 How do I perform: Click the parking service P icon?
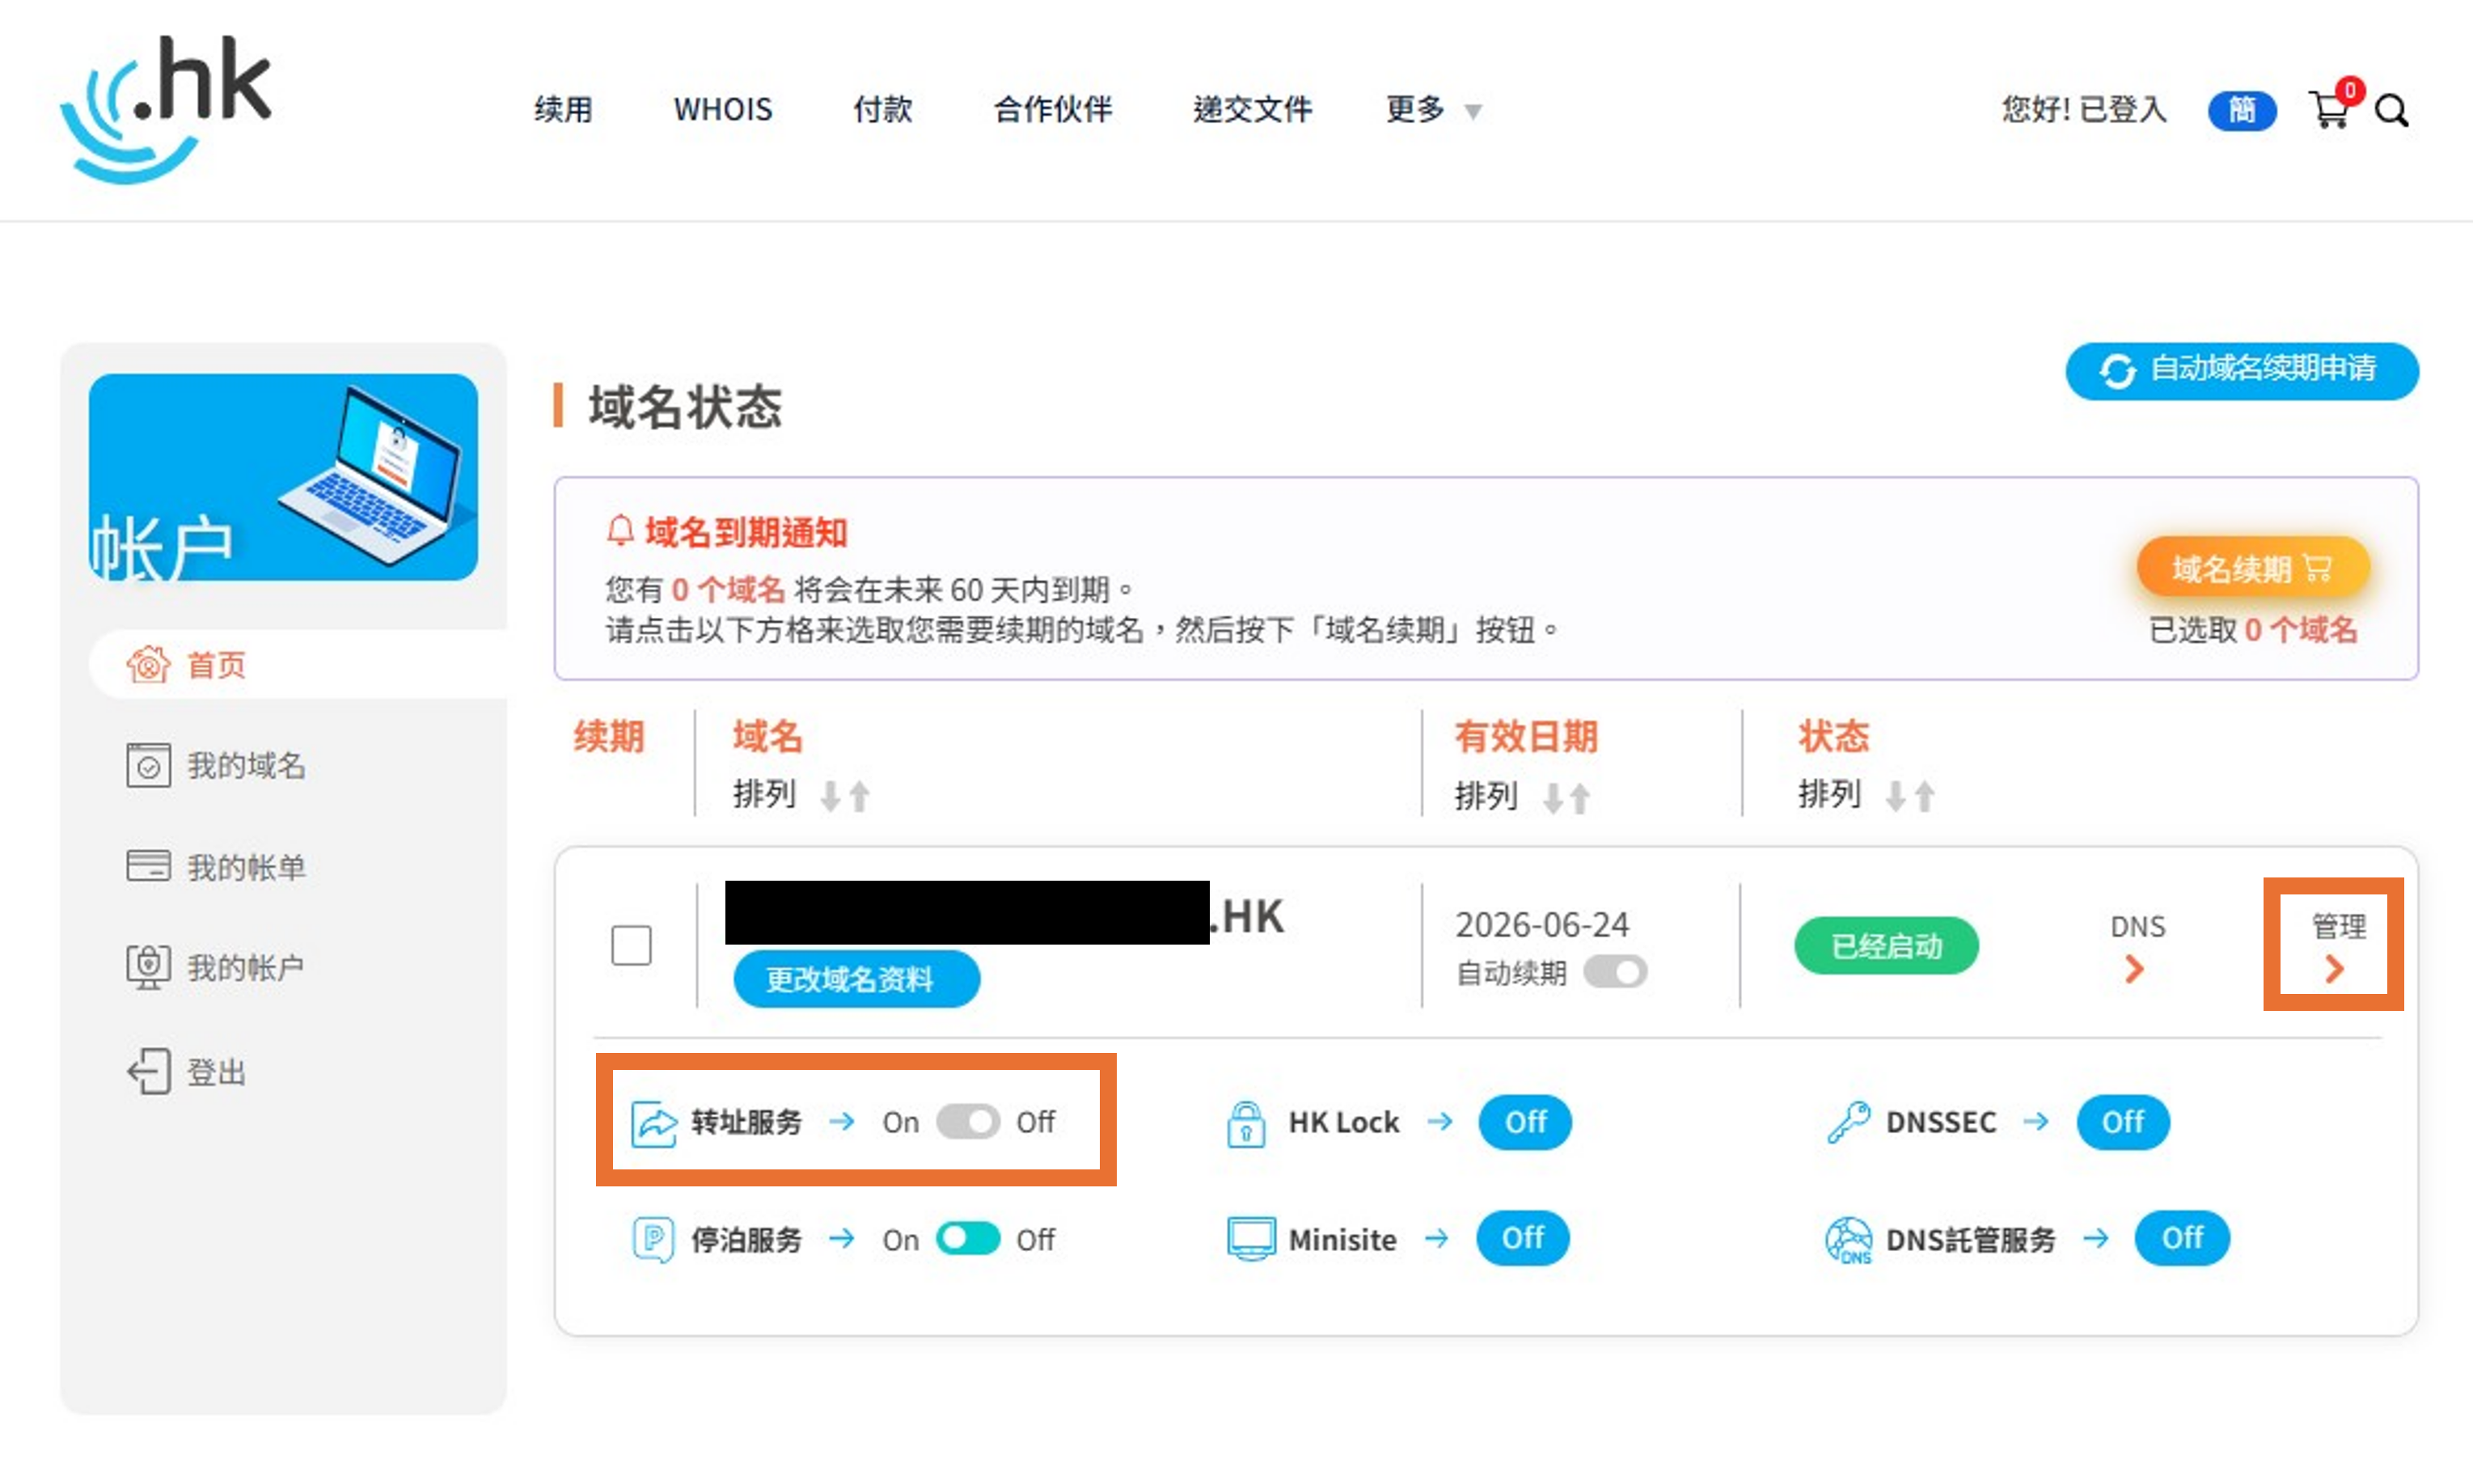tap(653, 1240)
